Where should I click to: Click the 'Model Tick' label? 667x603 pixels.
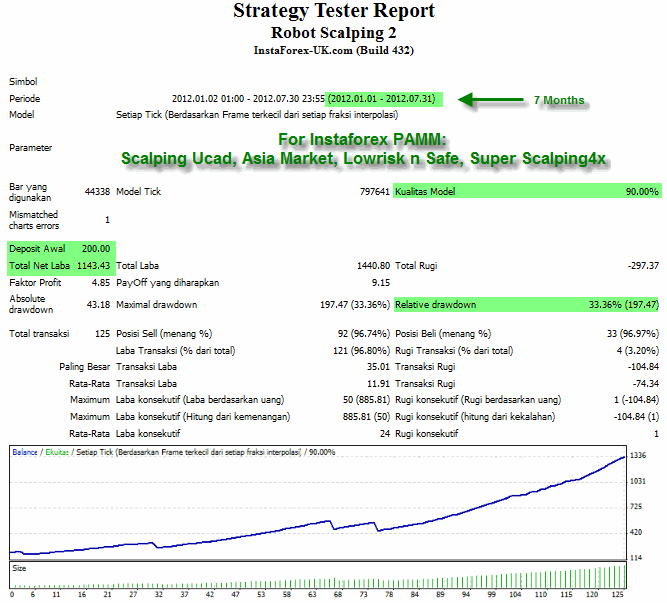point(139,192)
